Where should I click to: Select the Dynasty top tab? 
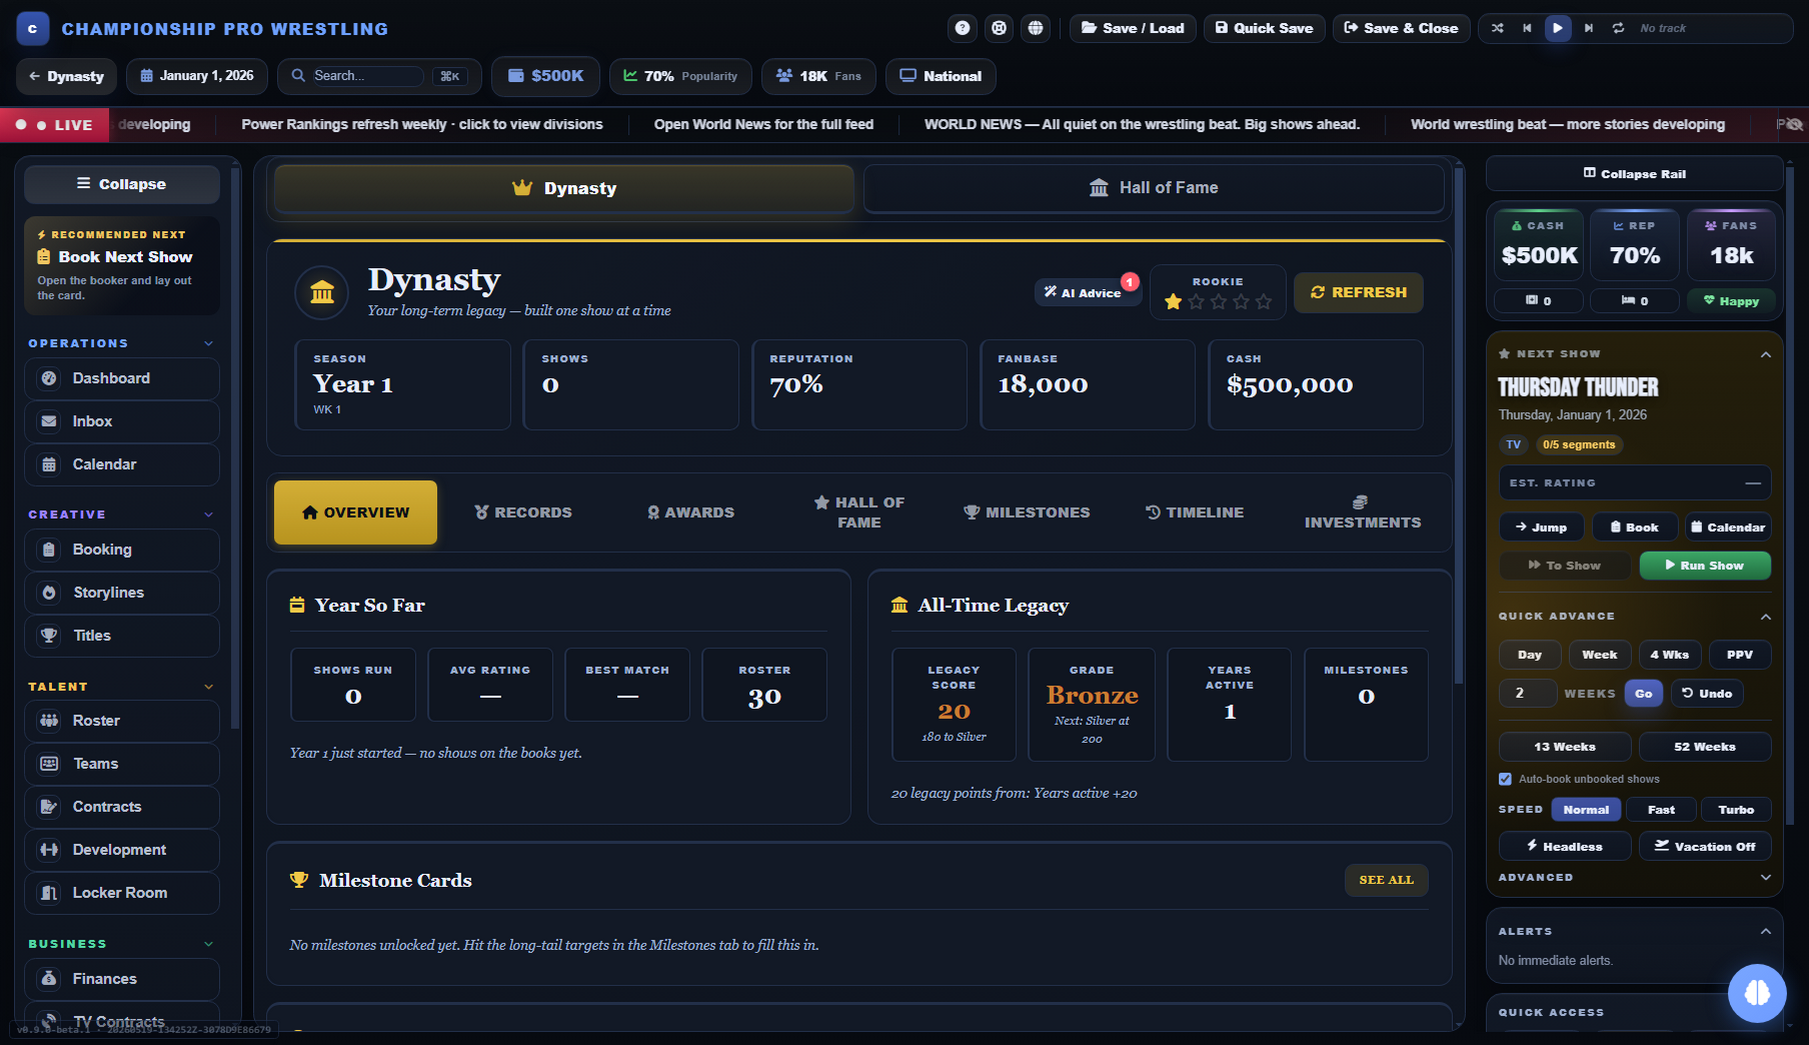coord(564,188)
